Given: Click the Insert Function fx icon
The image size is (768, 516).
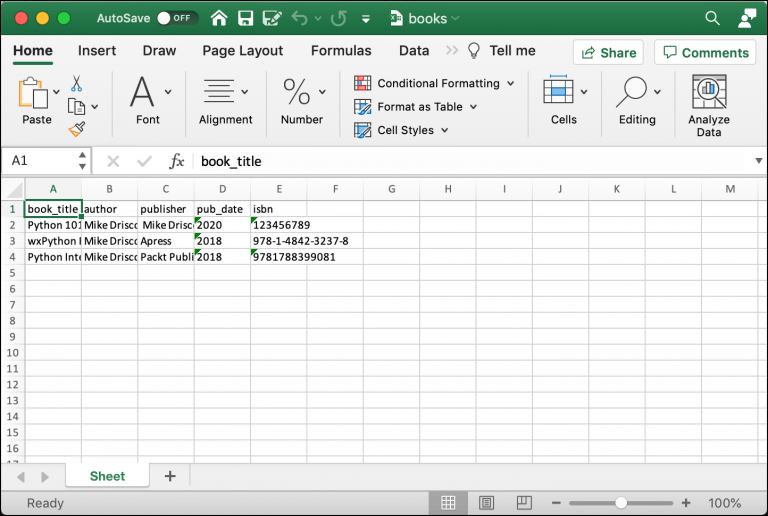Looking at the screenshot, I should point(176,161).
